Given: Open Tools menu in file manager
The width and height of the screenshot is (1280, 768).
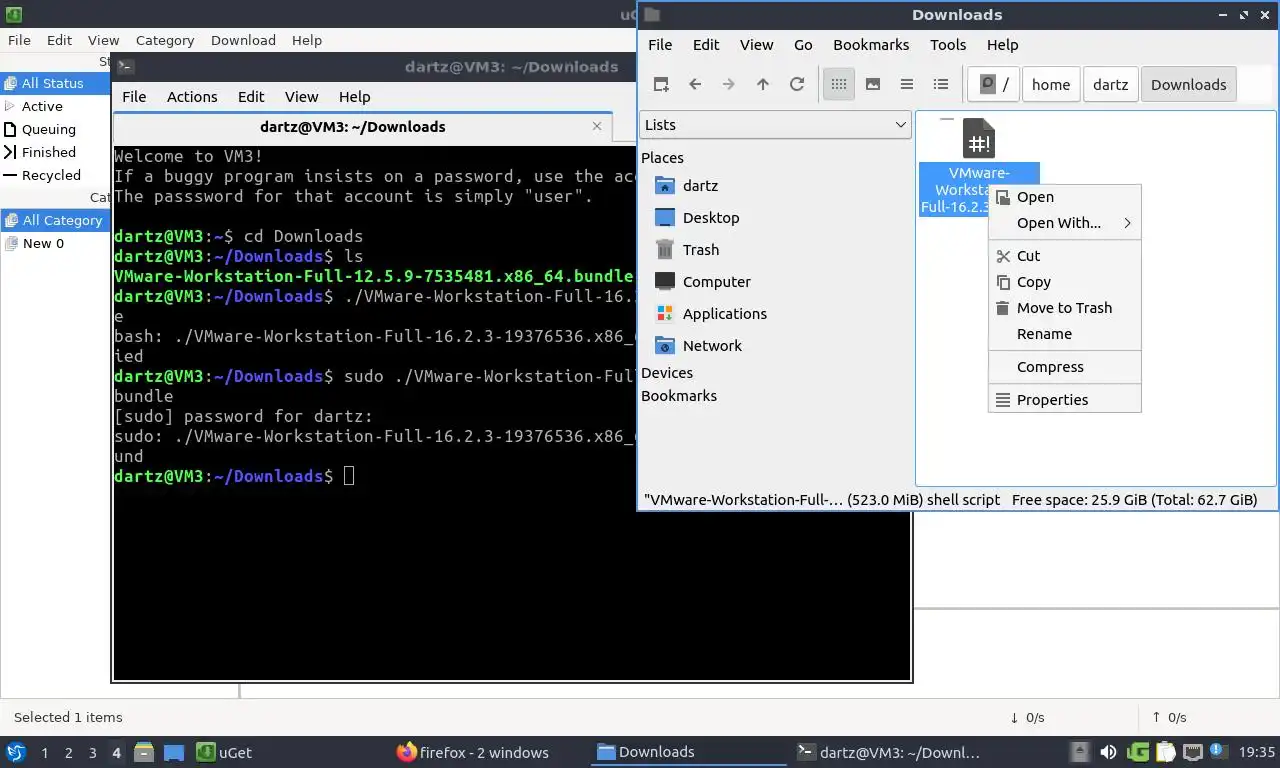Looking at the screenshot, I should point(948,45).
